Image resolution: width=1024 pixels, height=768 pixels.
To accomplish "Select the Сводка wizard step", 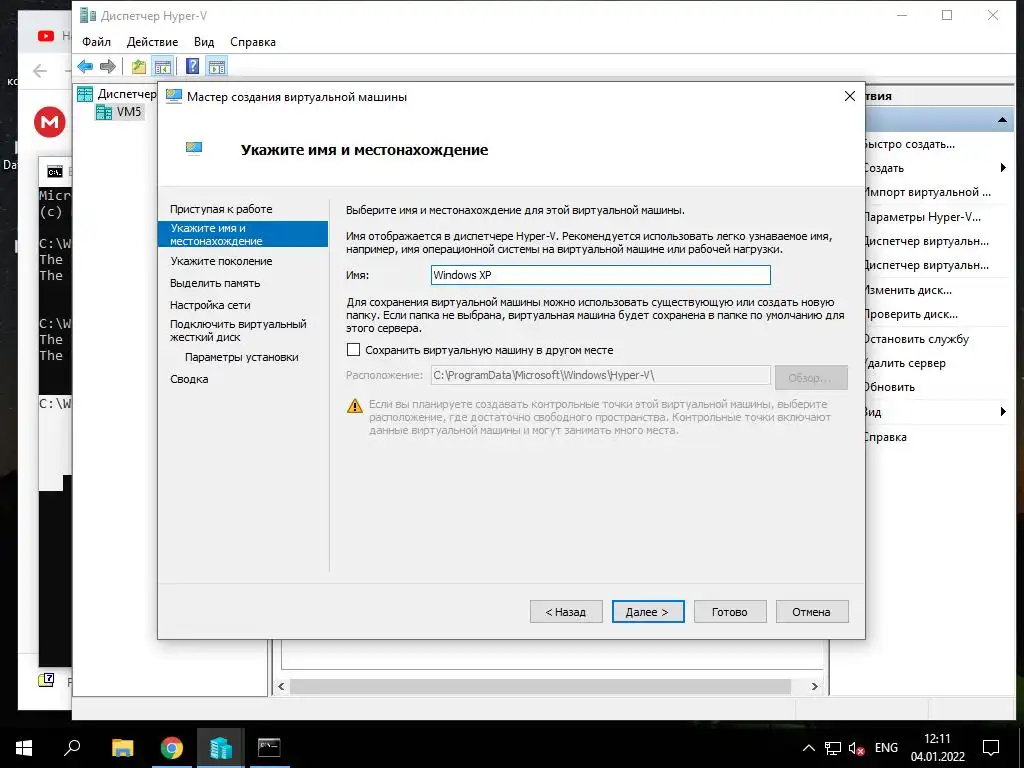I will pos(189,379).
